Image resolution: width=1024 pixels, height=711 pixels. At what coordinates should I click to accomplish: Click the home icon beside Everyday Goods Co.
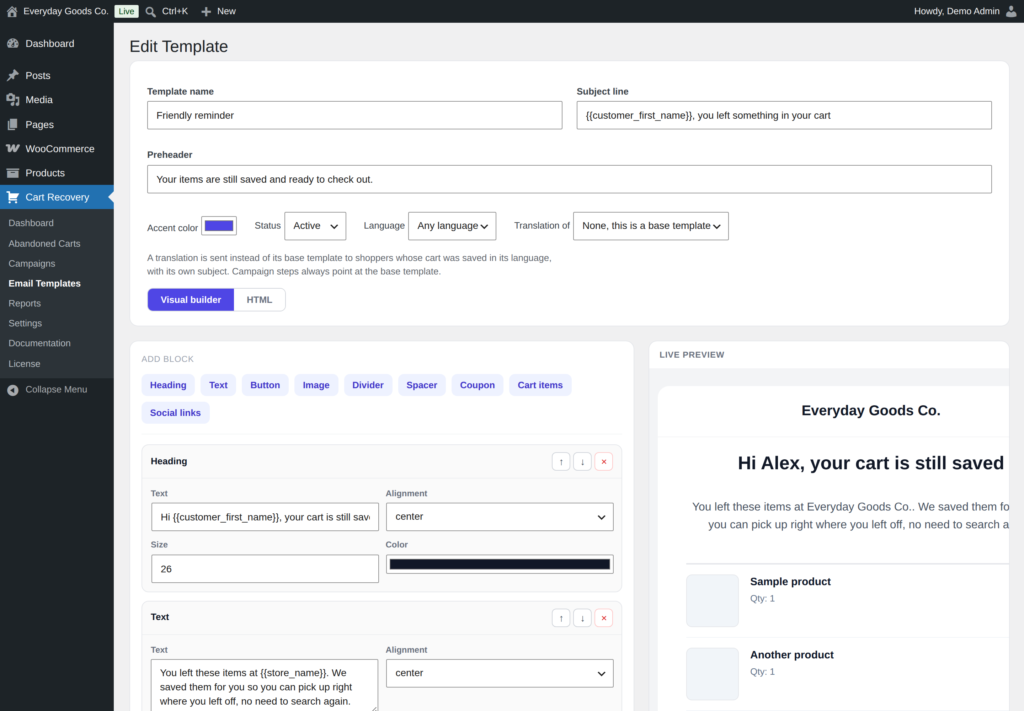(12, 11)
